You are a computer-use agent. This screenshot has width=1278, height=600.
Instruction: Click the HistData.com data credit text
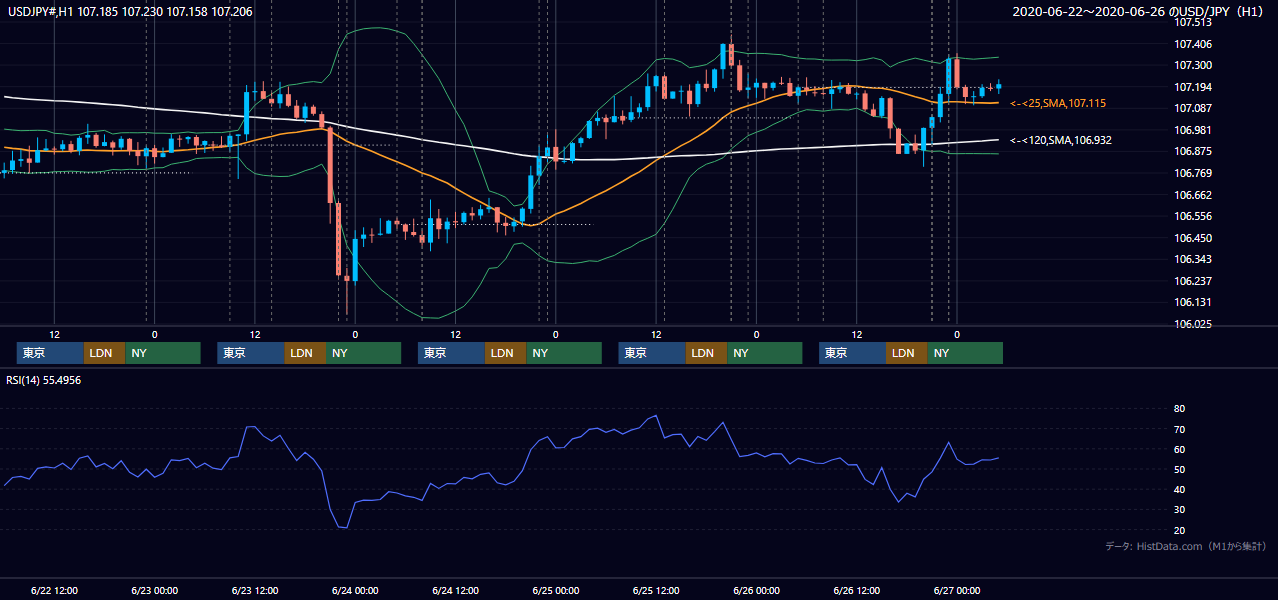[1186, 546]
